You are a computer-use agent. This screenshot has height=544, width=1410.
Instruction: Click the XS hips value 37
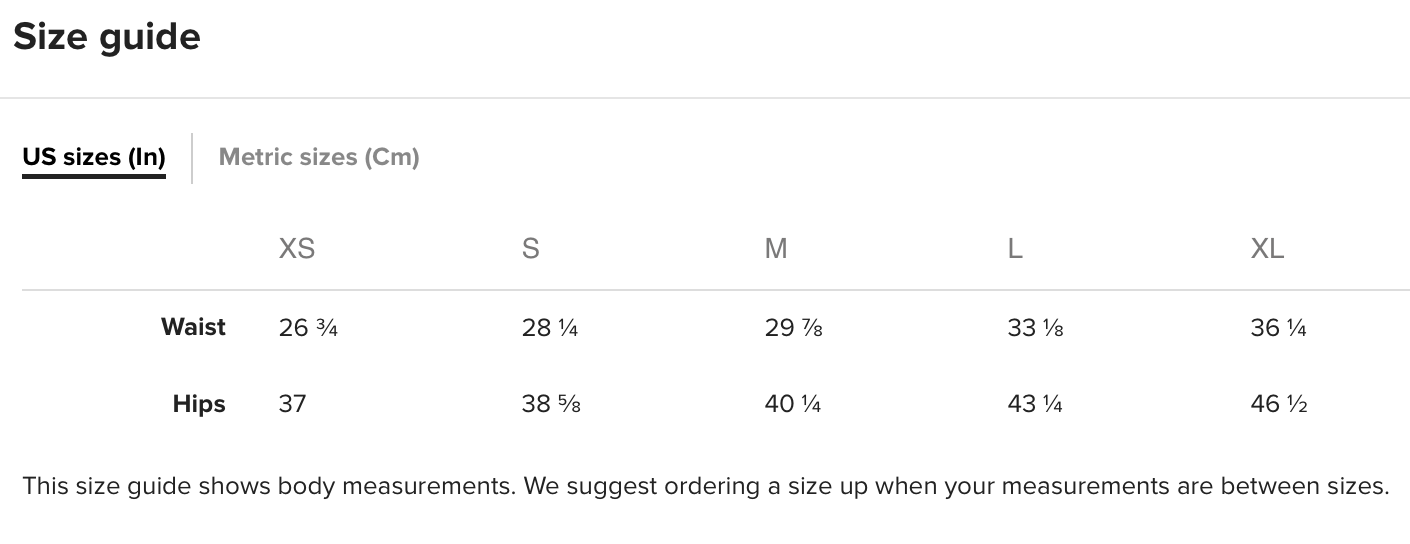coord(292,404)
